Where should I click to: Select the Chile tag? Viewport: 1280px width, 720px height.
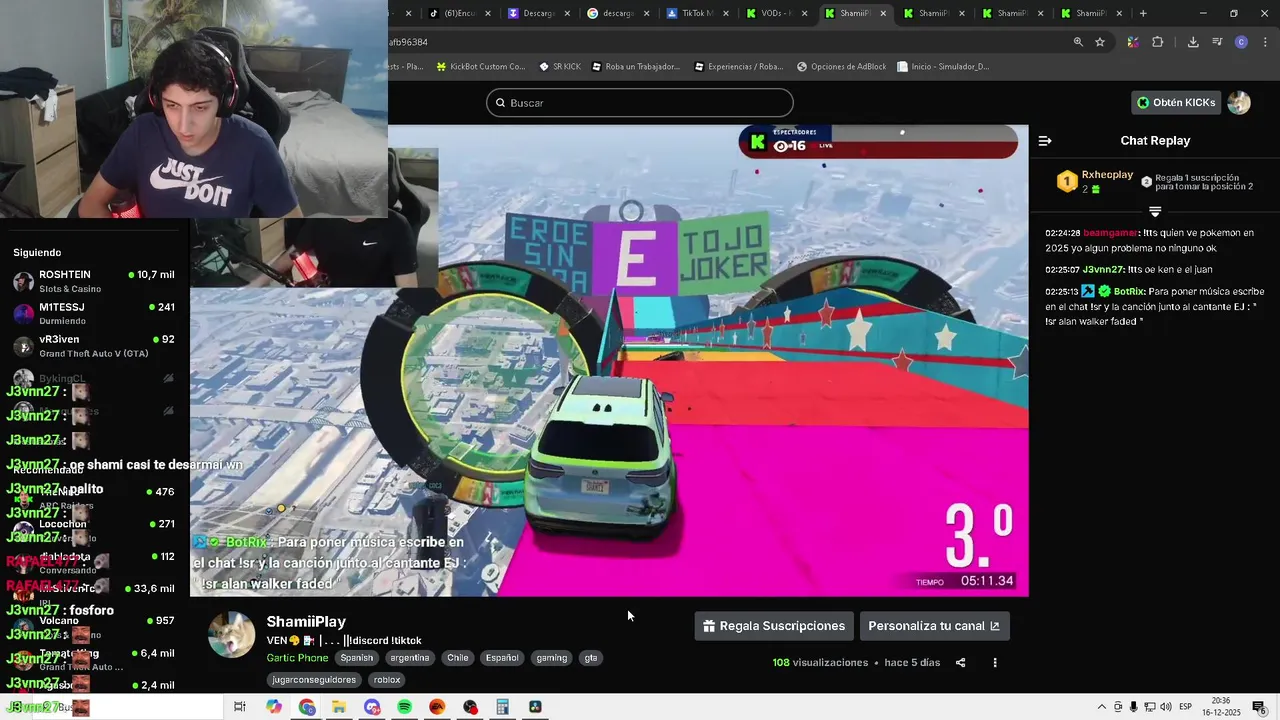458,658
